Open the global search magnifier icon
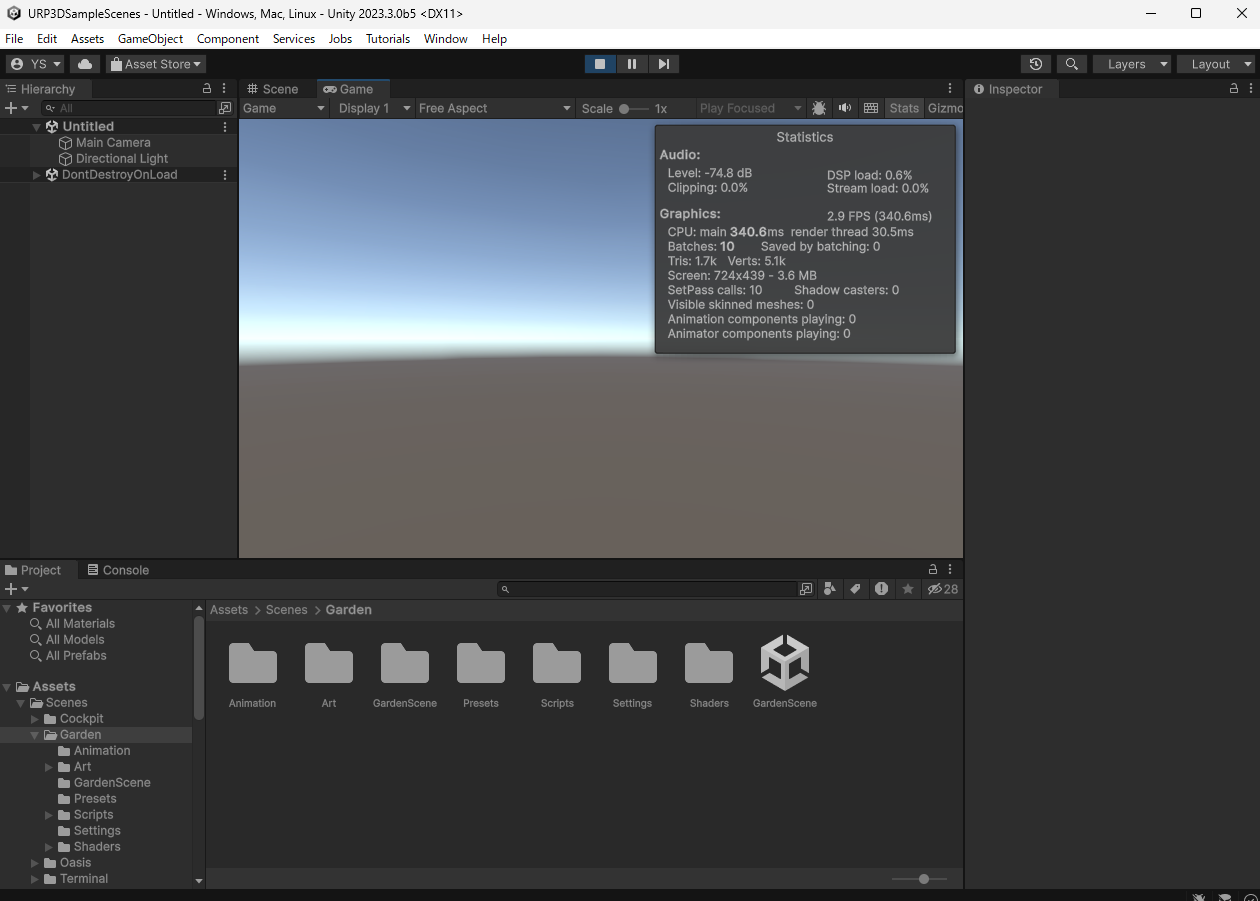Image resolution: width=1260 pixels, height=901 pixels. 1071,64
